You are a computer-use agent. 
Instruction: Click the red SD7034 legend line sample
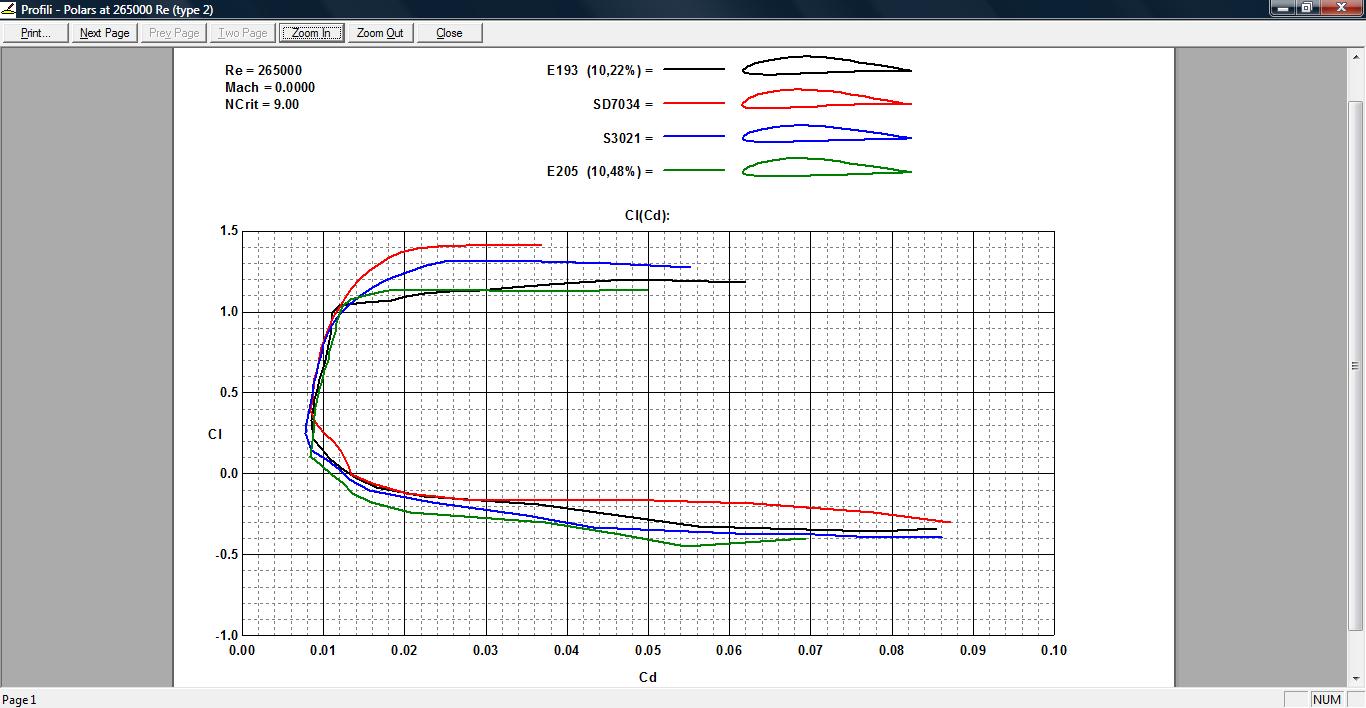(x=693, y=104)
